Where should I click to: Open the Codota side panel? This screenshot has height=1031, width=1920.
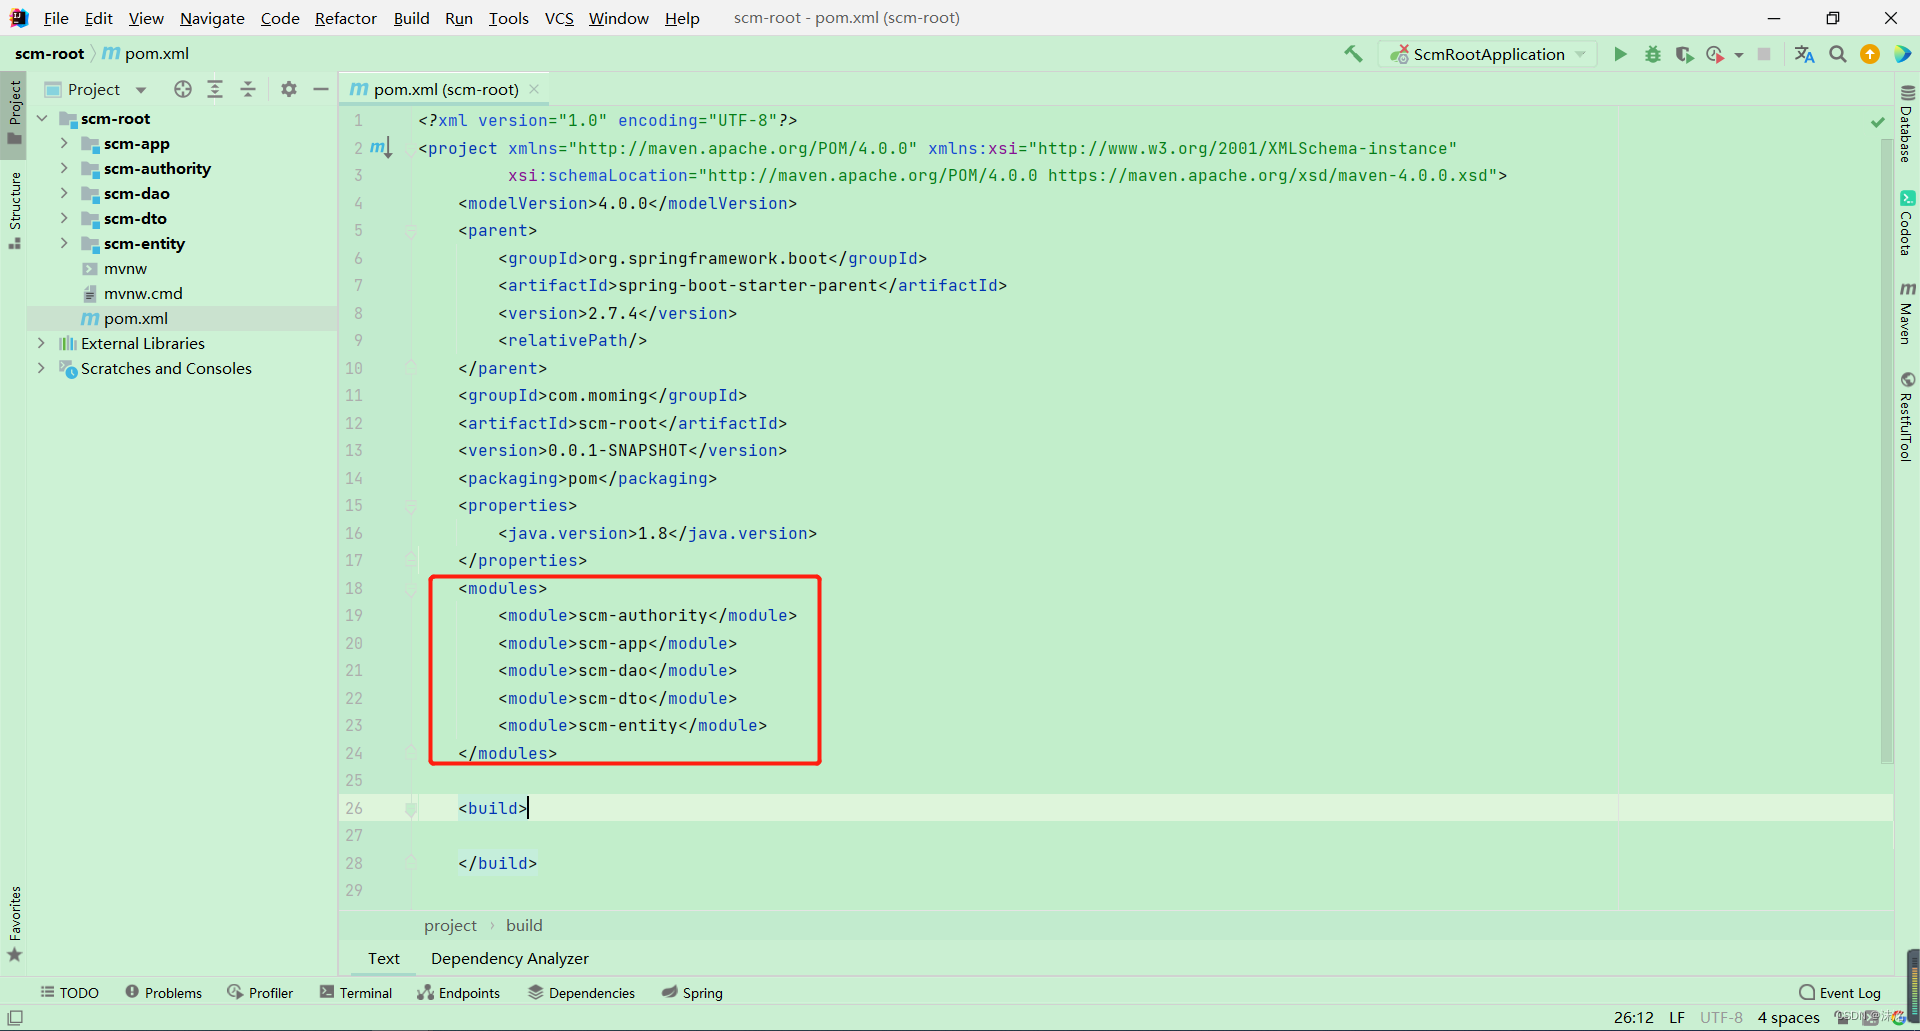point(1906,223)
